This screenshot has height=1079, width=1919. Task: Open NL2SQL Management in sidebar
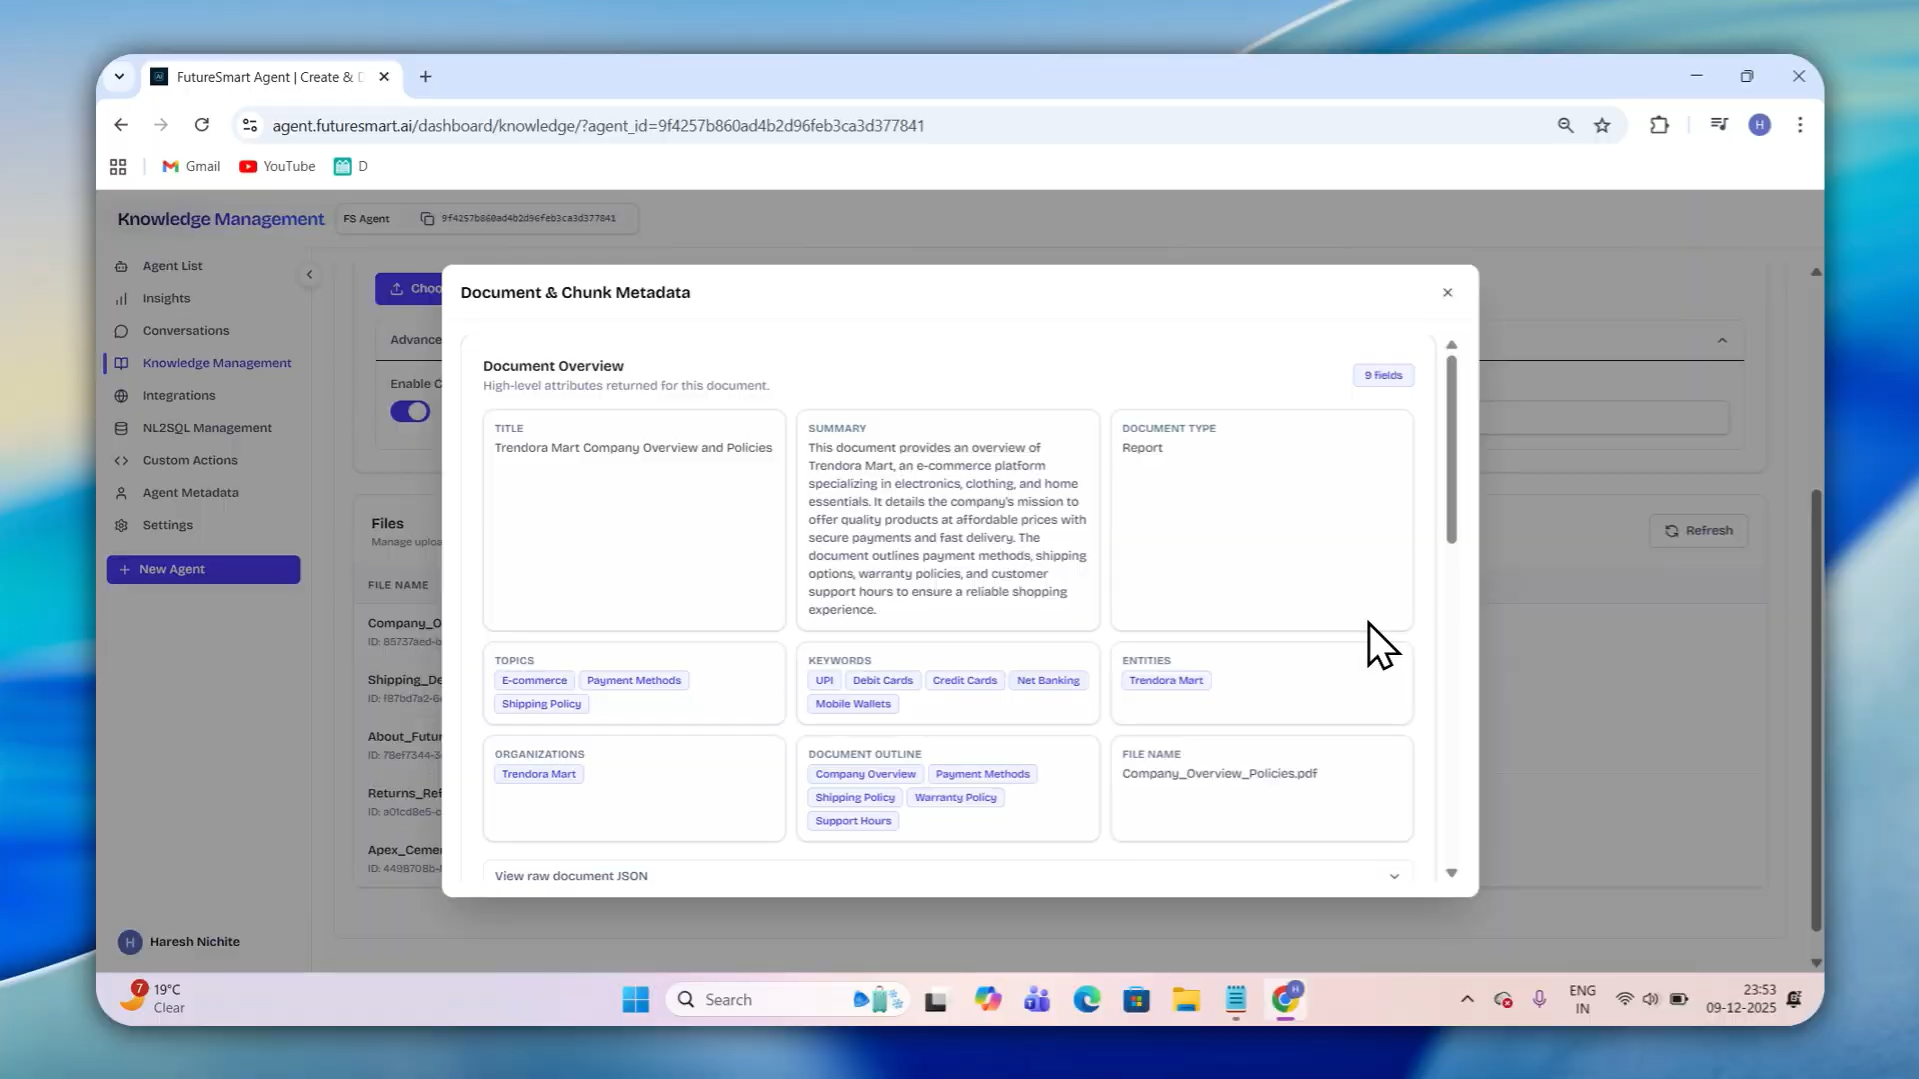[206, 428]
